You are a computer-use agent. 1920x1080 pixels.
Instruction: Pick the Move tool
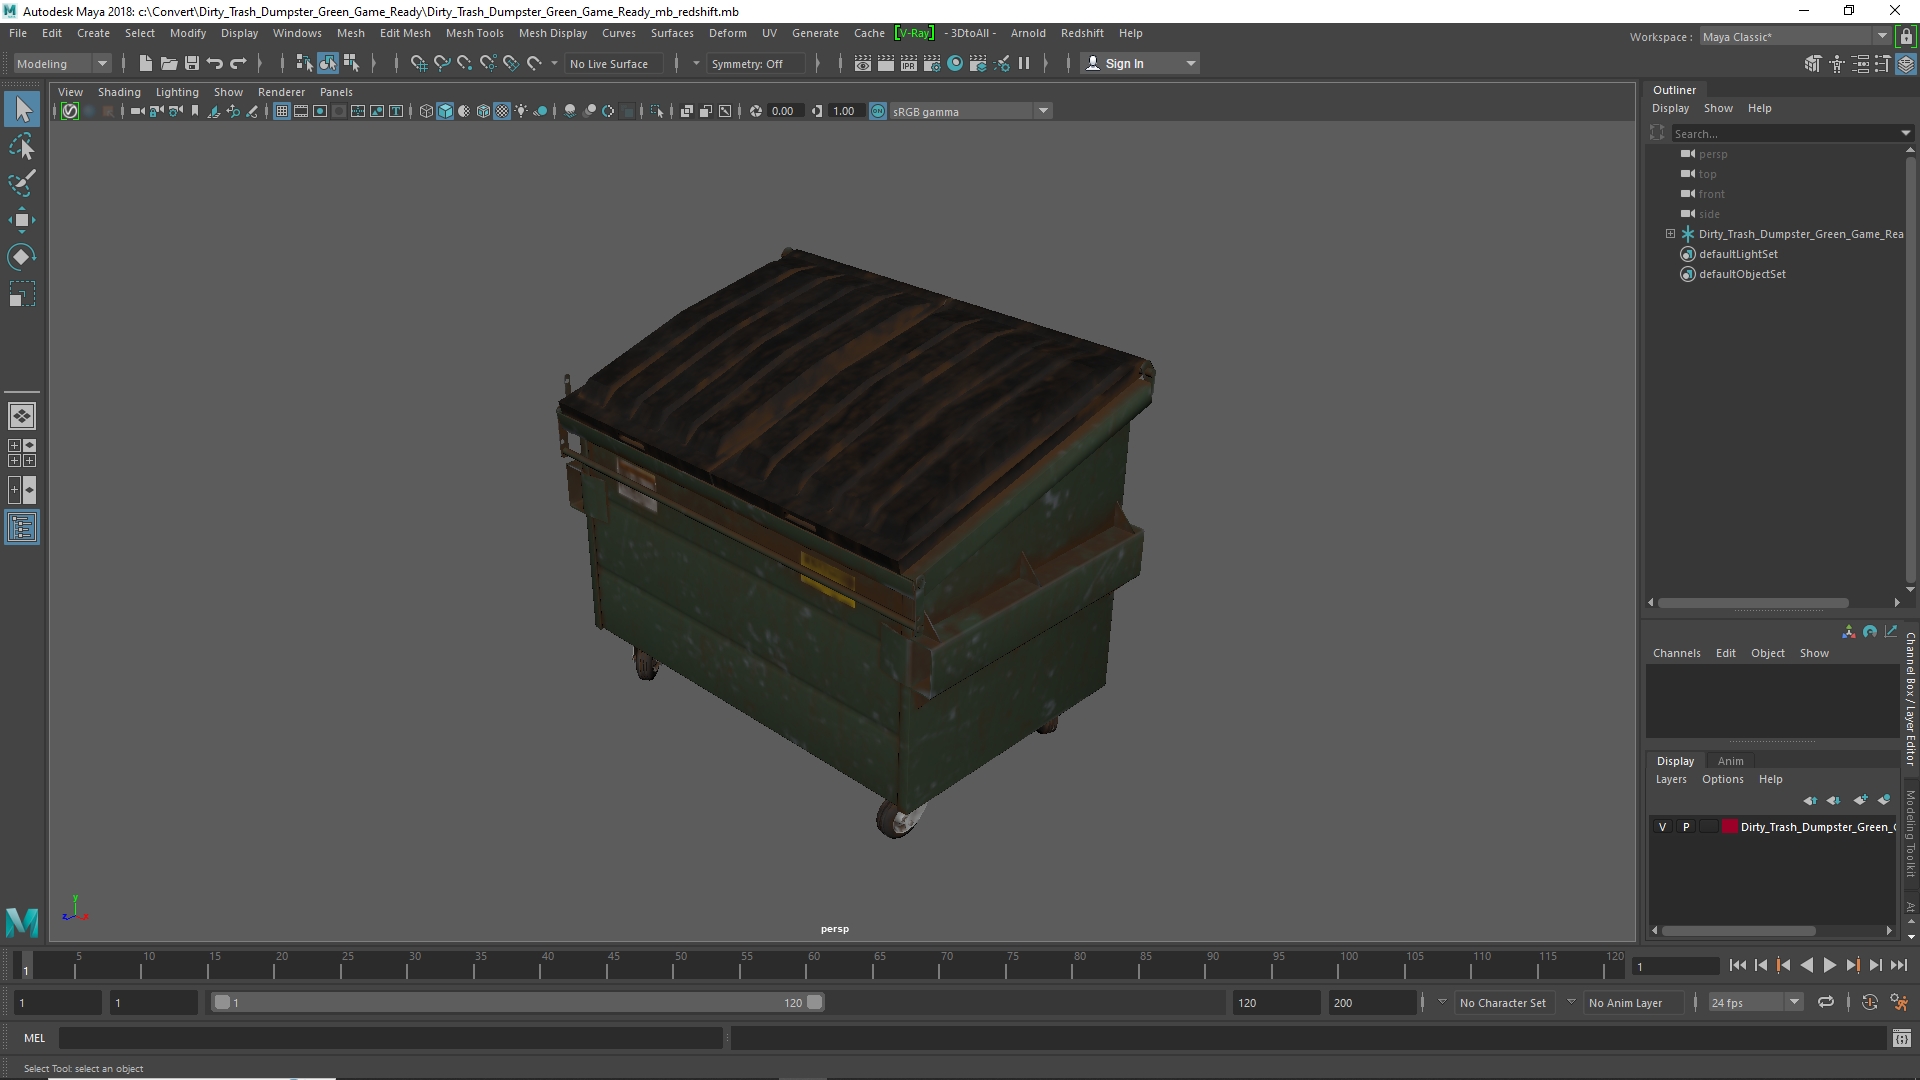(22, 220)
